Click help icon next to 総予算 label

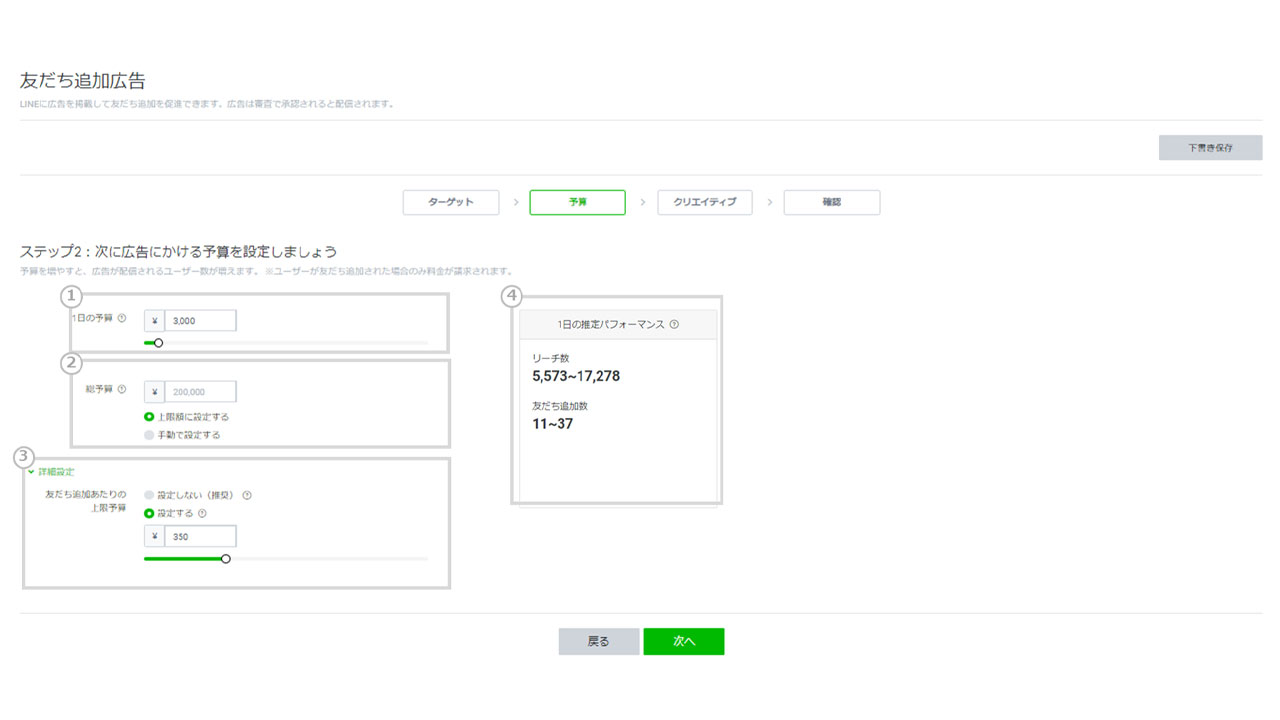(x=122, y=391)
